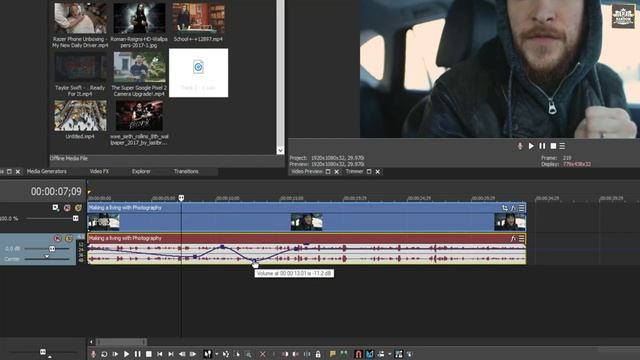This screenshot has height=360, width=640.
Task: Solo the audio track
Action: pyautogui.click(x=69, y=238)
